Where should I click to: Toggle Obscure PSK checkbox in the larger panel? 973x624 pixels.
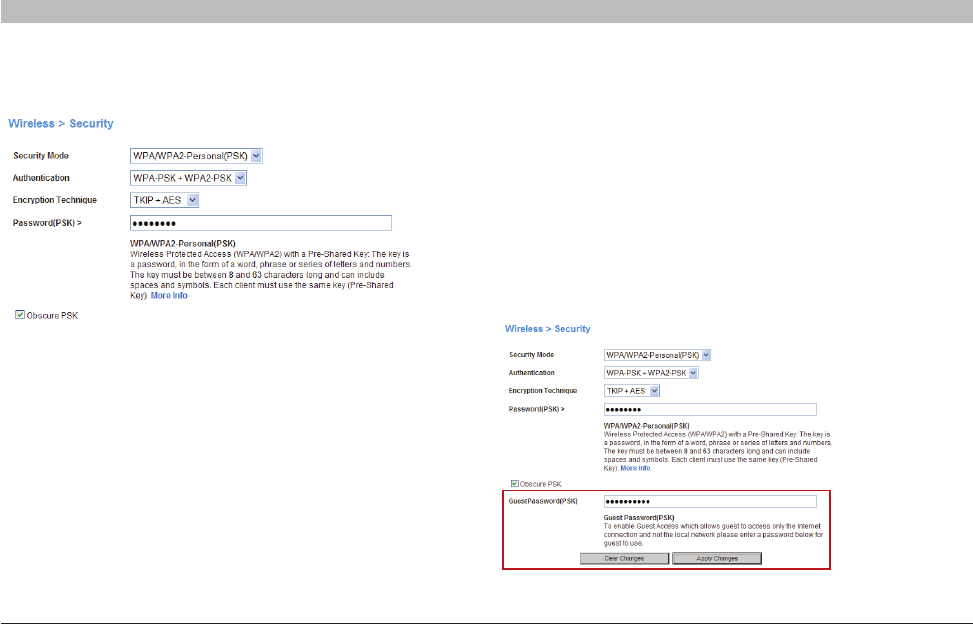point(20,315)
